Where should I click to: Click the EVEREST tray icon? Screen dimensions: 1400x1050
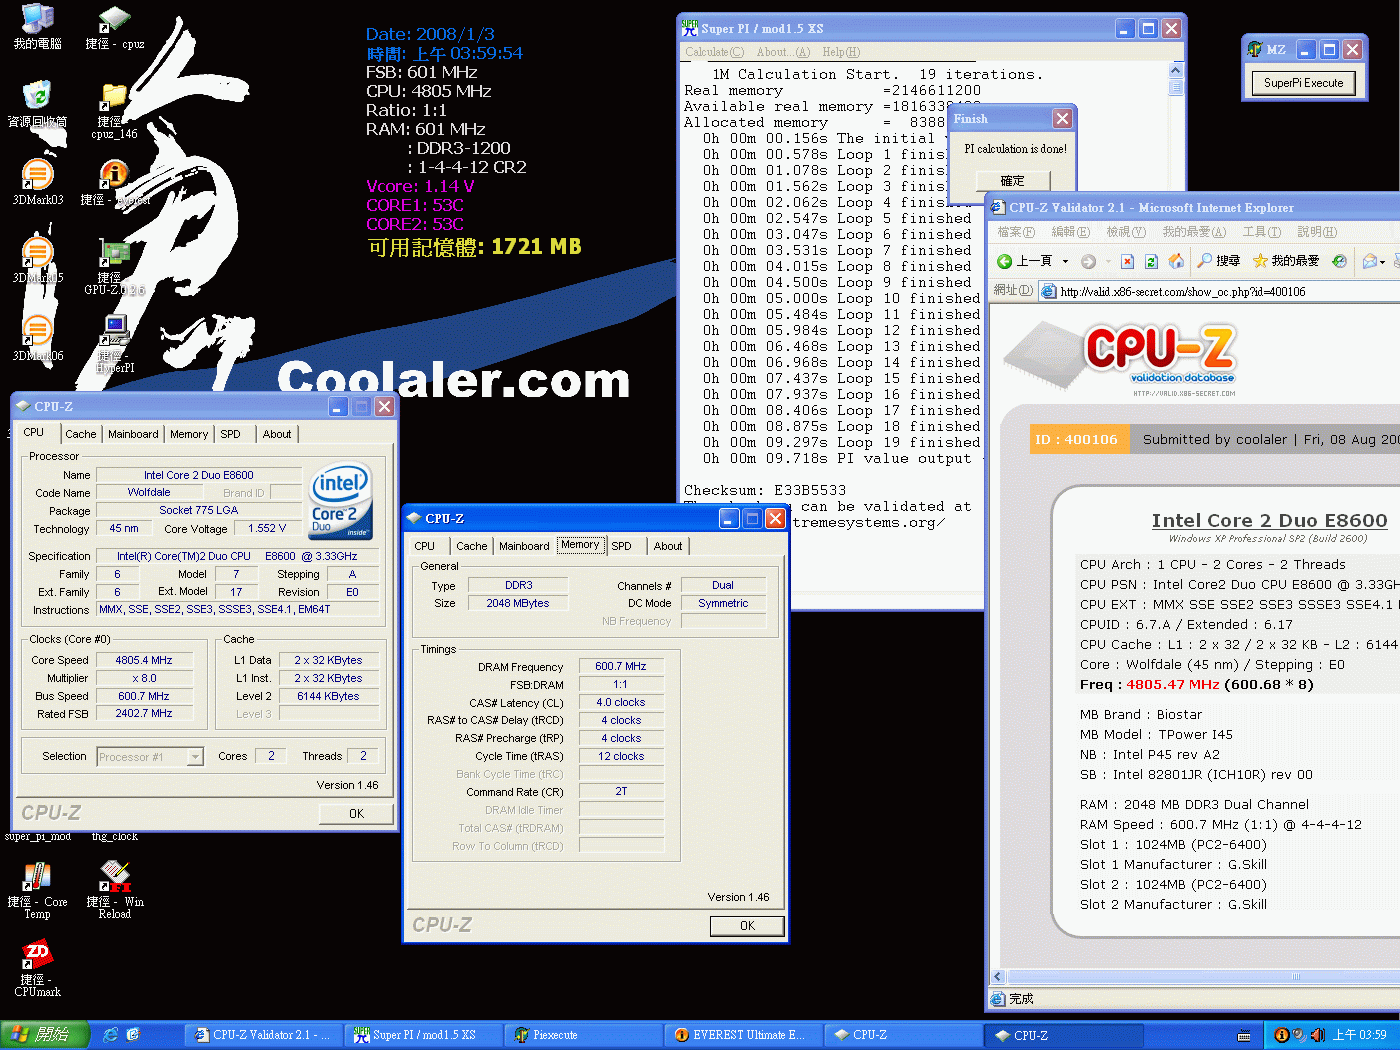click(1281, 1035)
